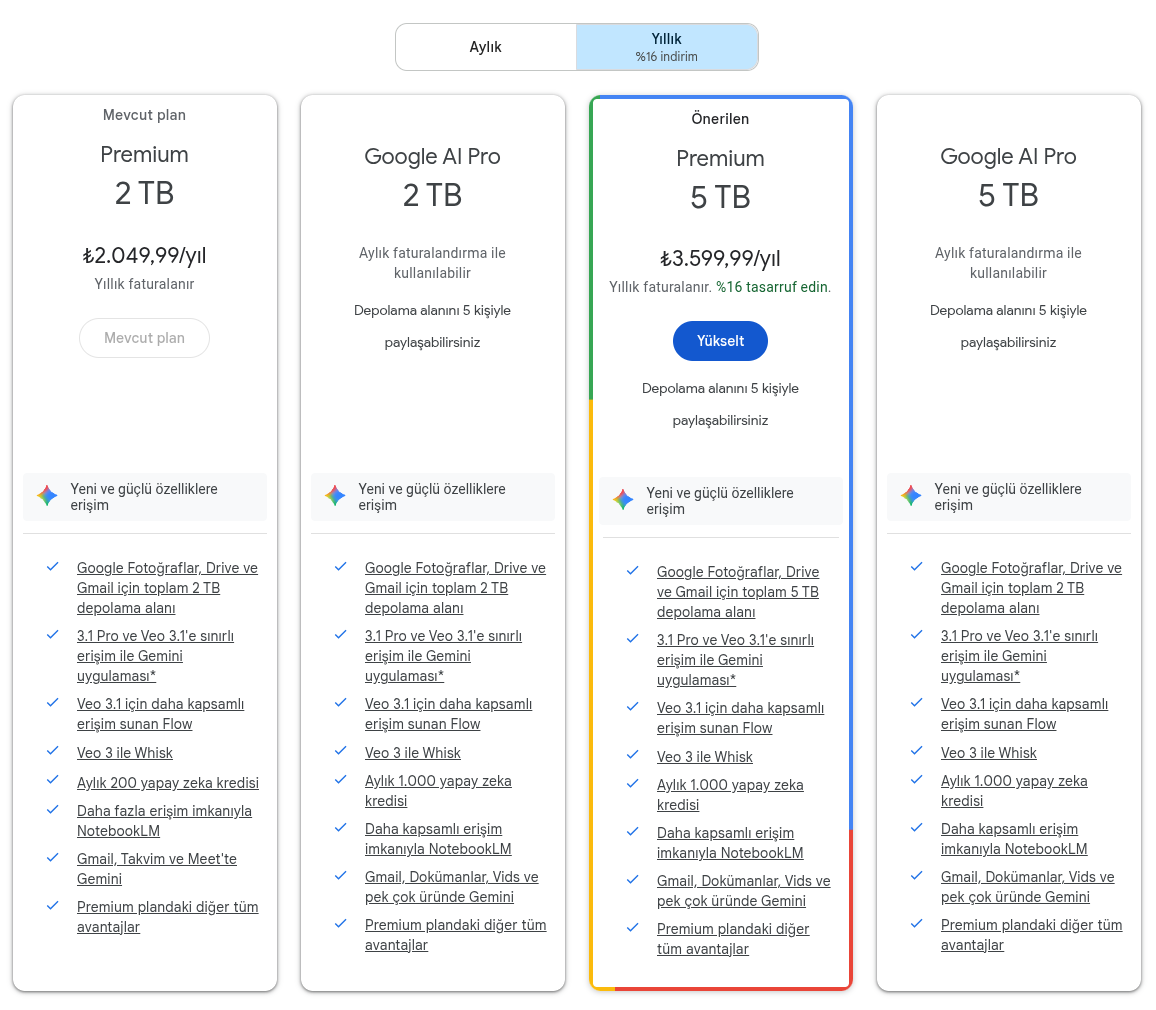Open 'Veo 3 ile Whisk' link in Premium 2 TB card
Viewport: 1156px width, 1010px height.
coord(125,753)
